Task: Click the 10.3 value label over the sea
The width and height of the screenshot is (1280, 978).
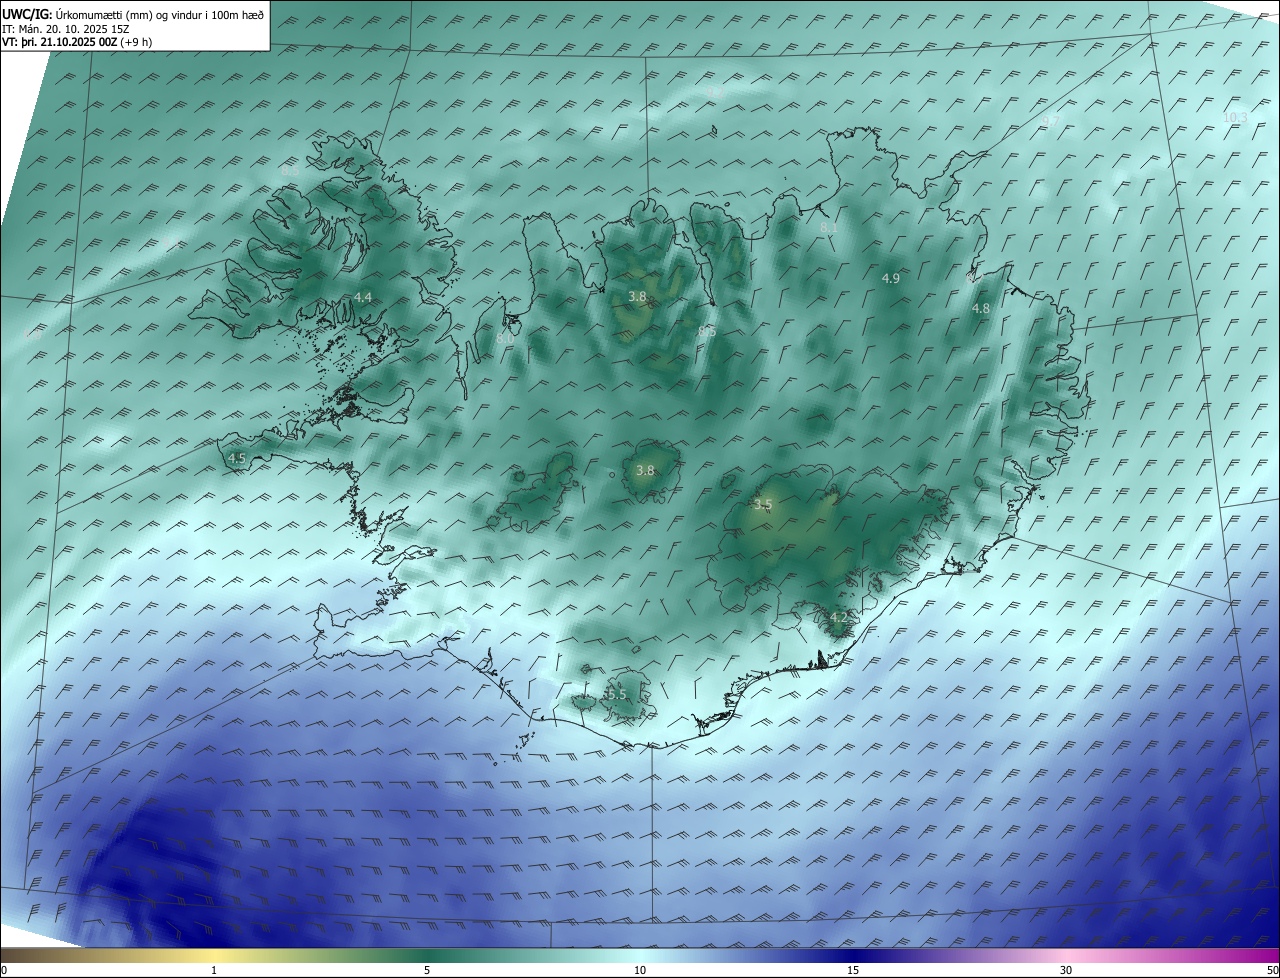Action: 1235,117
